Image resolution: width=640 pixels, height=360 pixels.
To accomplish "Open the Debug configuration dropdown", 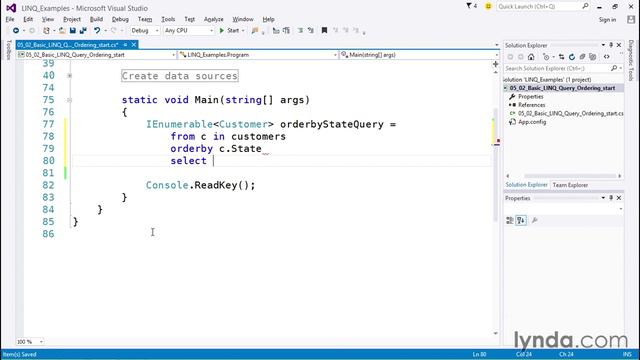I will point(144,31).
